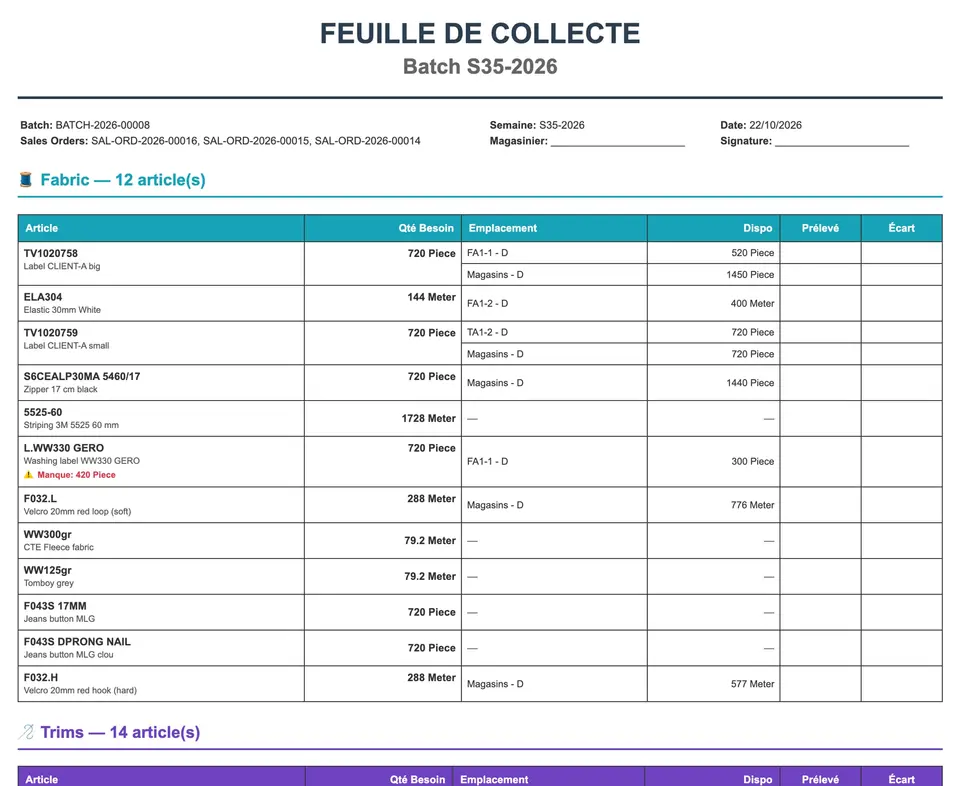Click article code TV1020758
The height and width of the screenshot is (786, 960).
point(51,253)
